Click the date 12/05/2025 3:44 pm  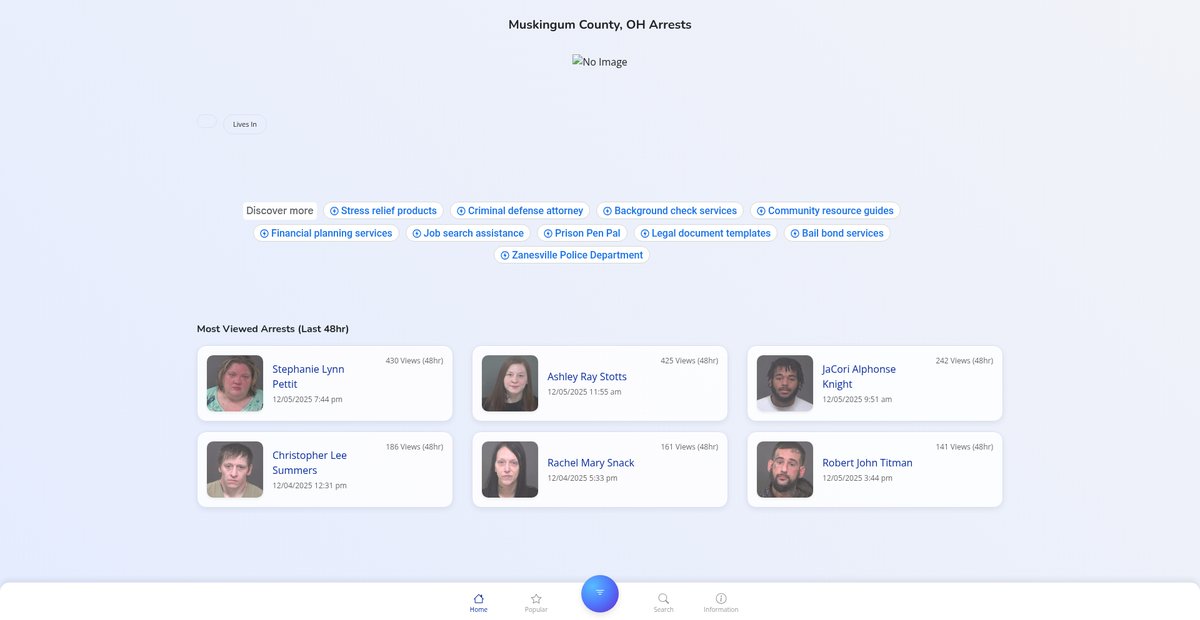(x=857, y=478)
